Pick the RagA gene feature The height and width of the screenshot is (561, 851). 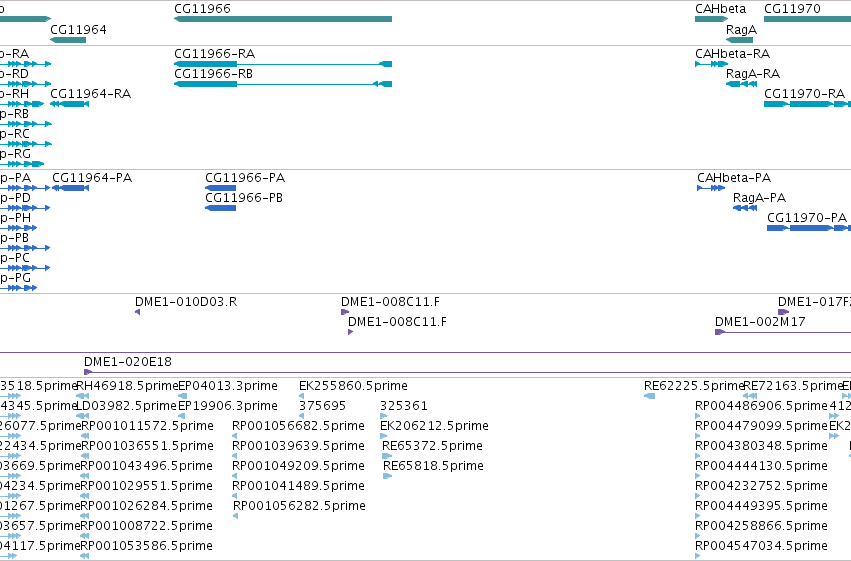[739, 40]
